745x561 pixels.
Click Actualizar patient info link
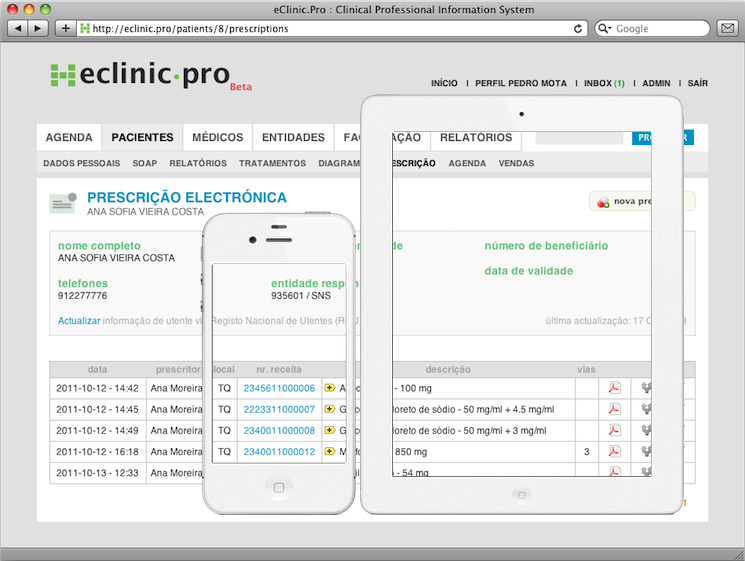79,321
